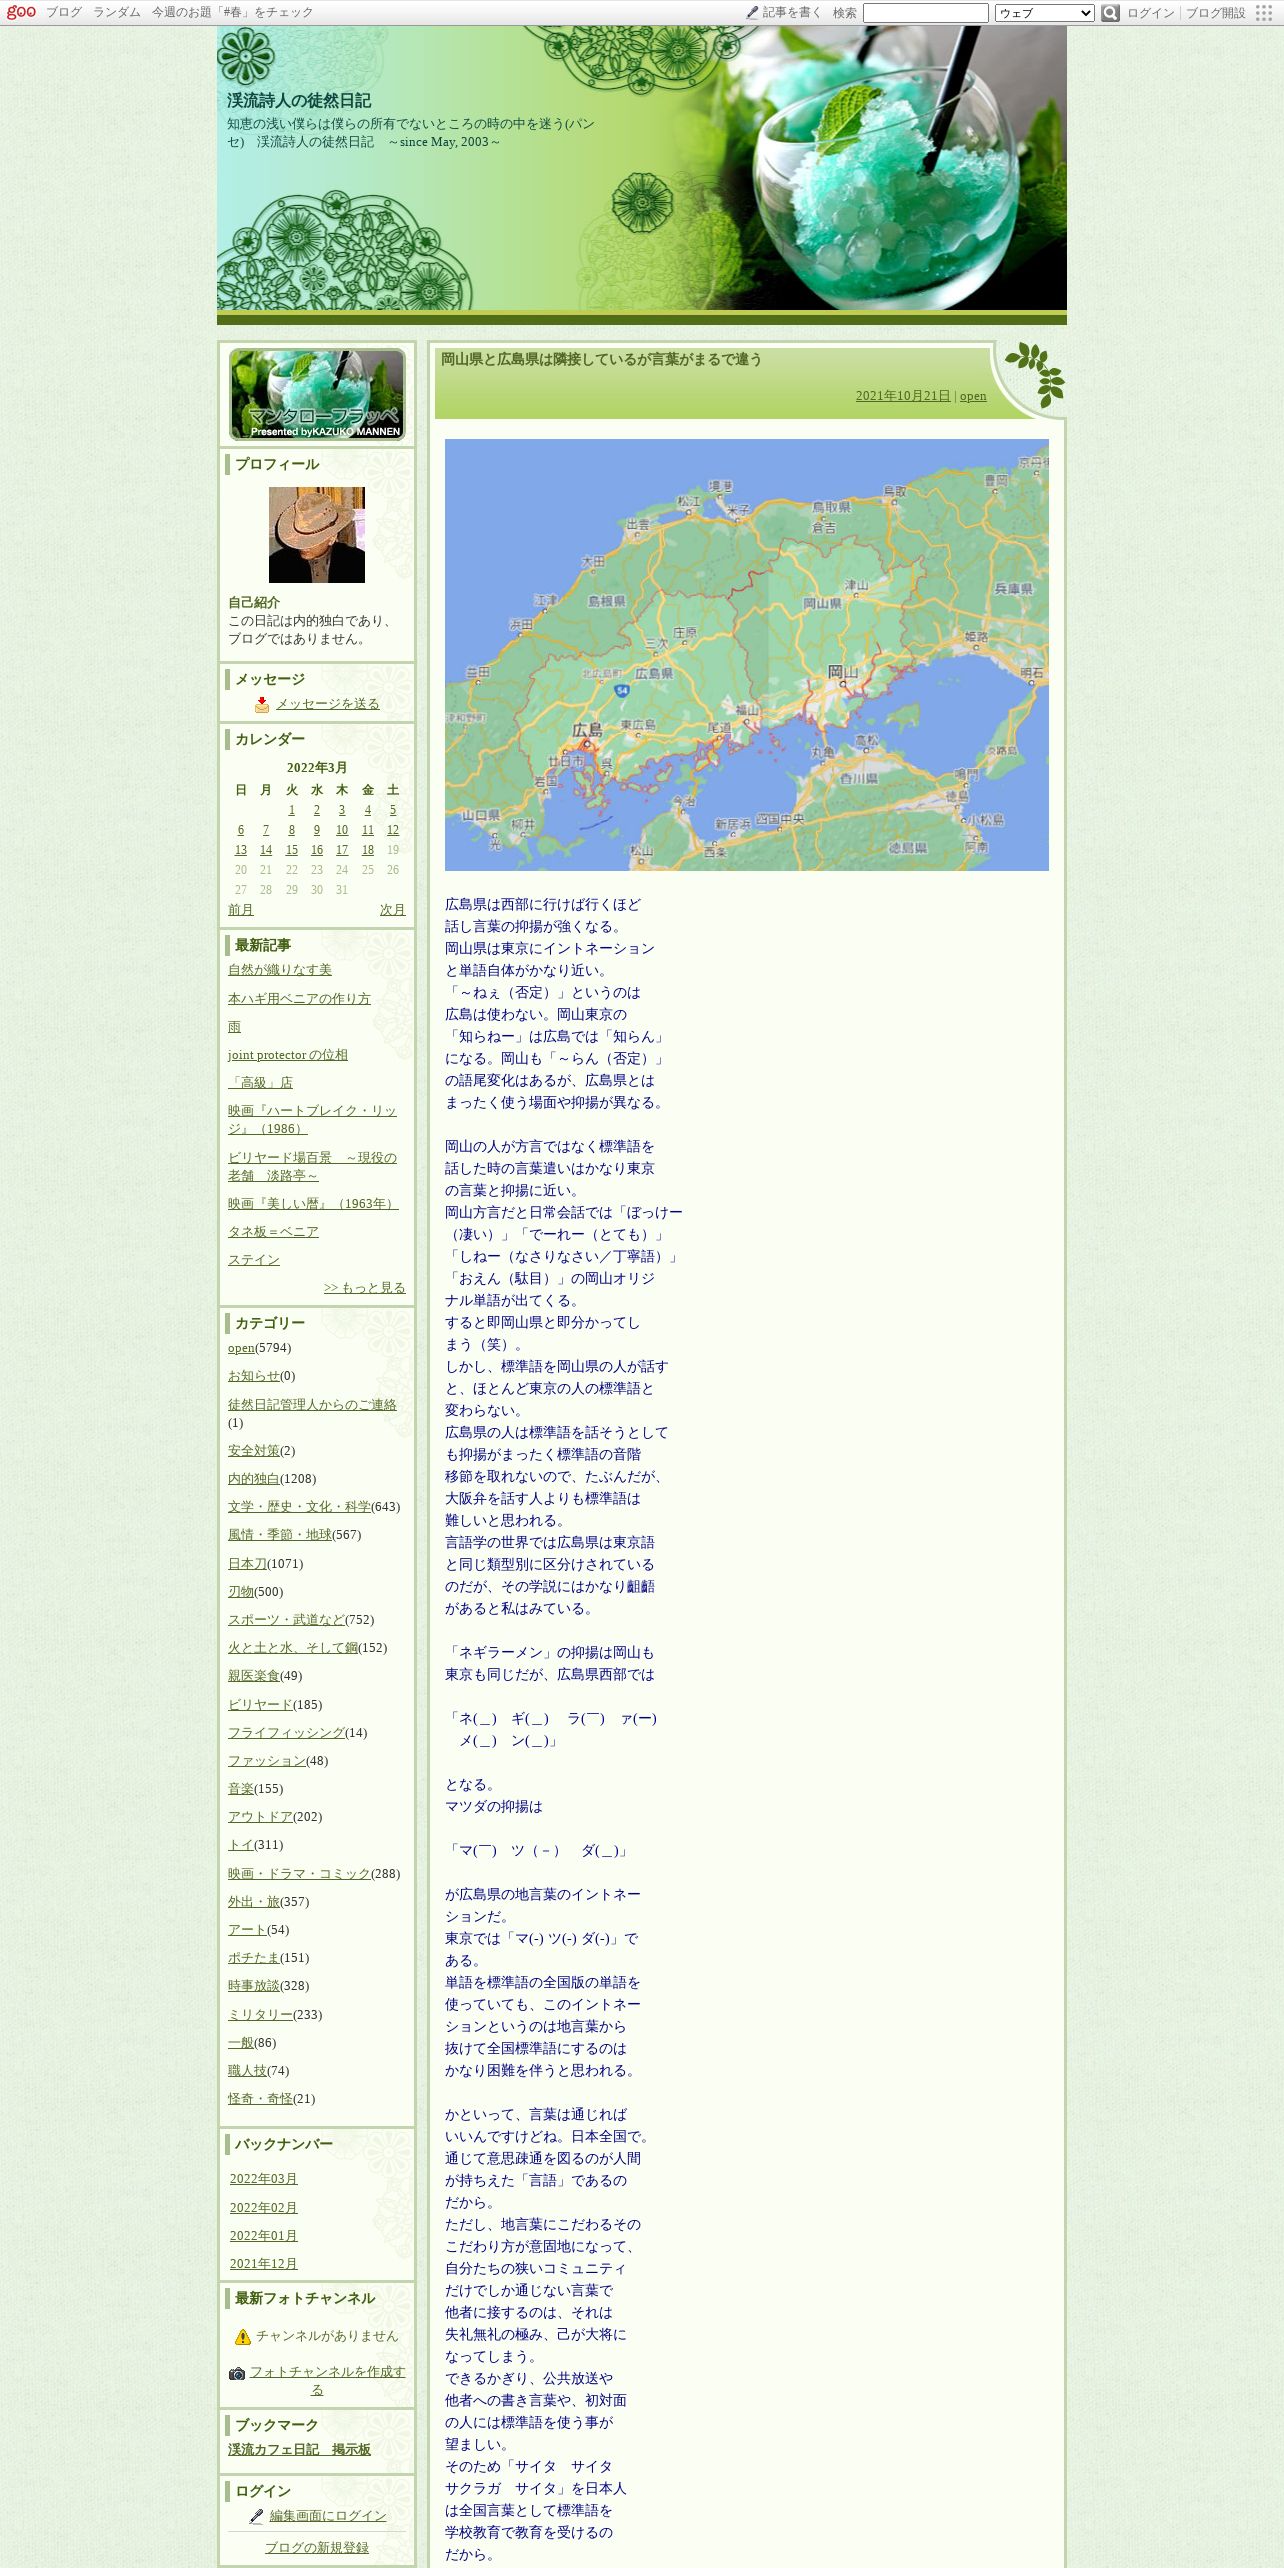Open recent article 本ハギ用ベニアの作り方

click(299, 999)
